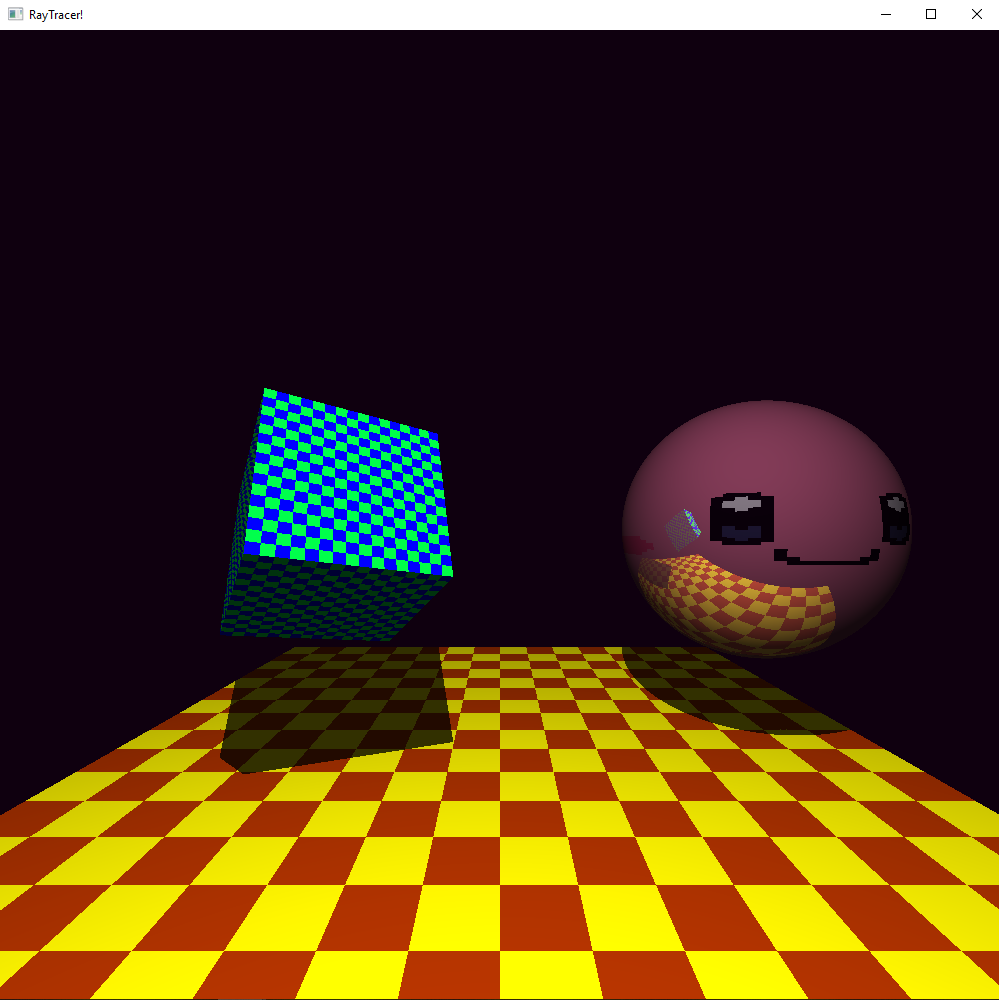
Task: Click the small cube reflection on the sphere
Action: [x=684, y=526]
